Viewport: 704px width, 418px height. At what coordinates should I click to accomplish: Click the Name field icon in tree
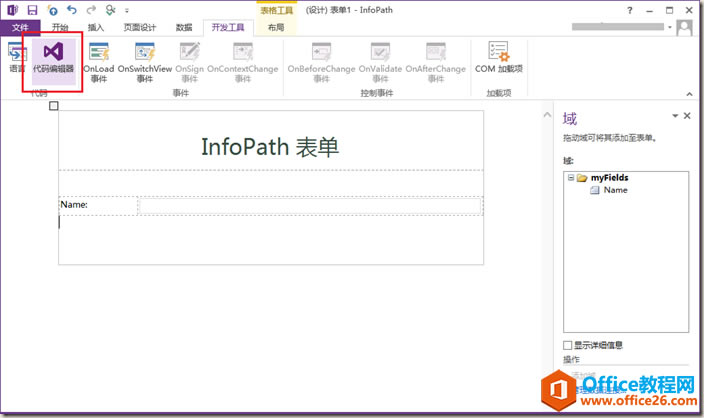click(595, 190)
